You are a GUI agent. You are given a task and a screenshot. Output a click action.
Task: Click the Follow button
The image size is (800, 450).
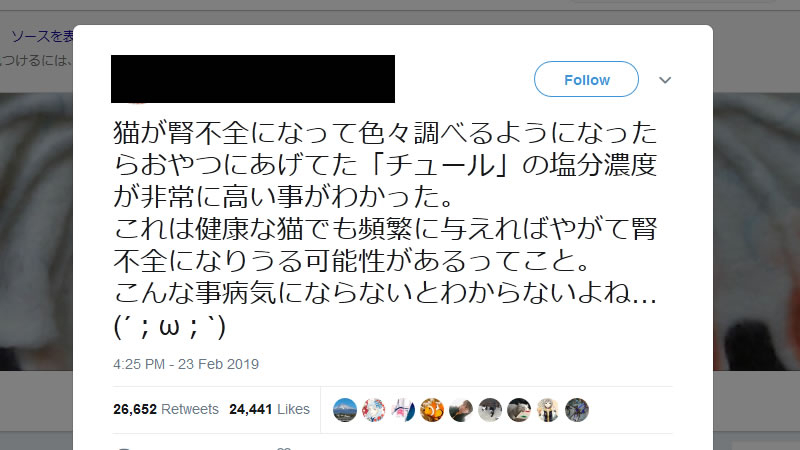point(586,79)
